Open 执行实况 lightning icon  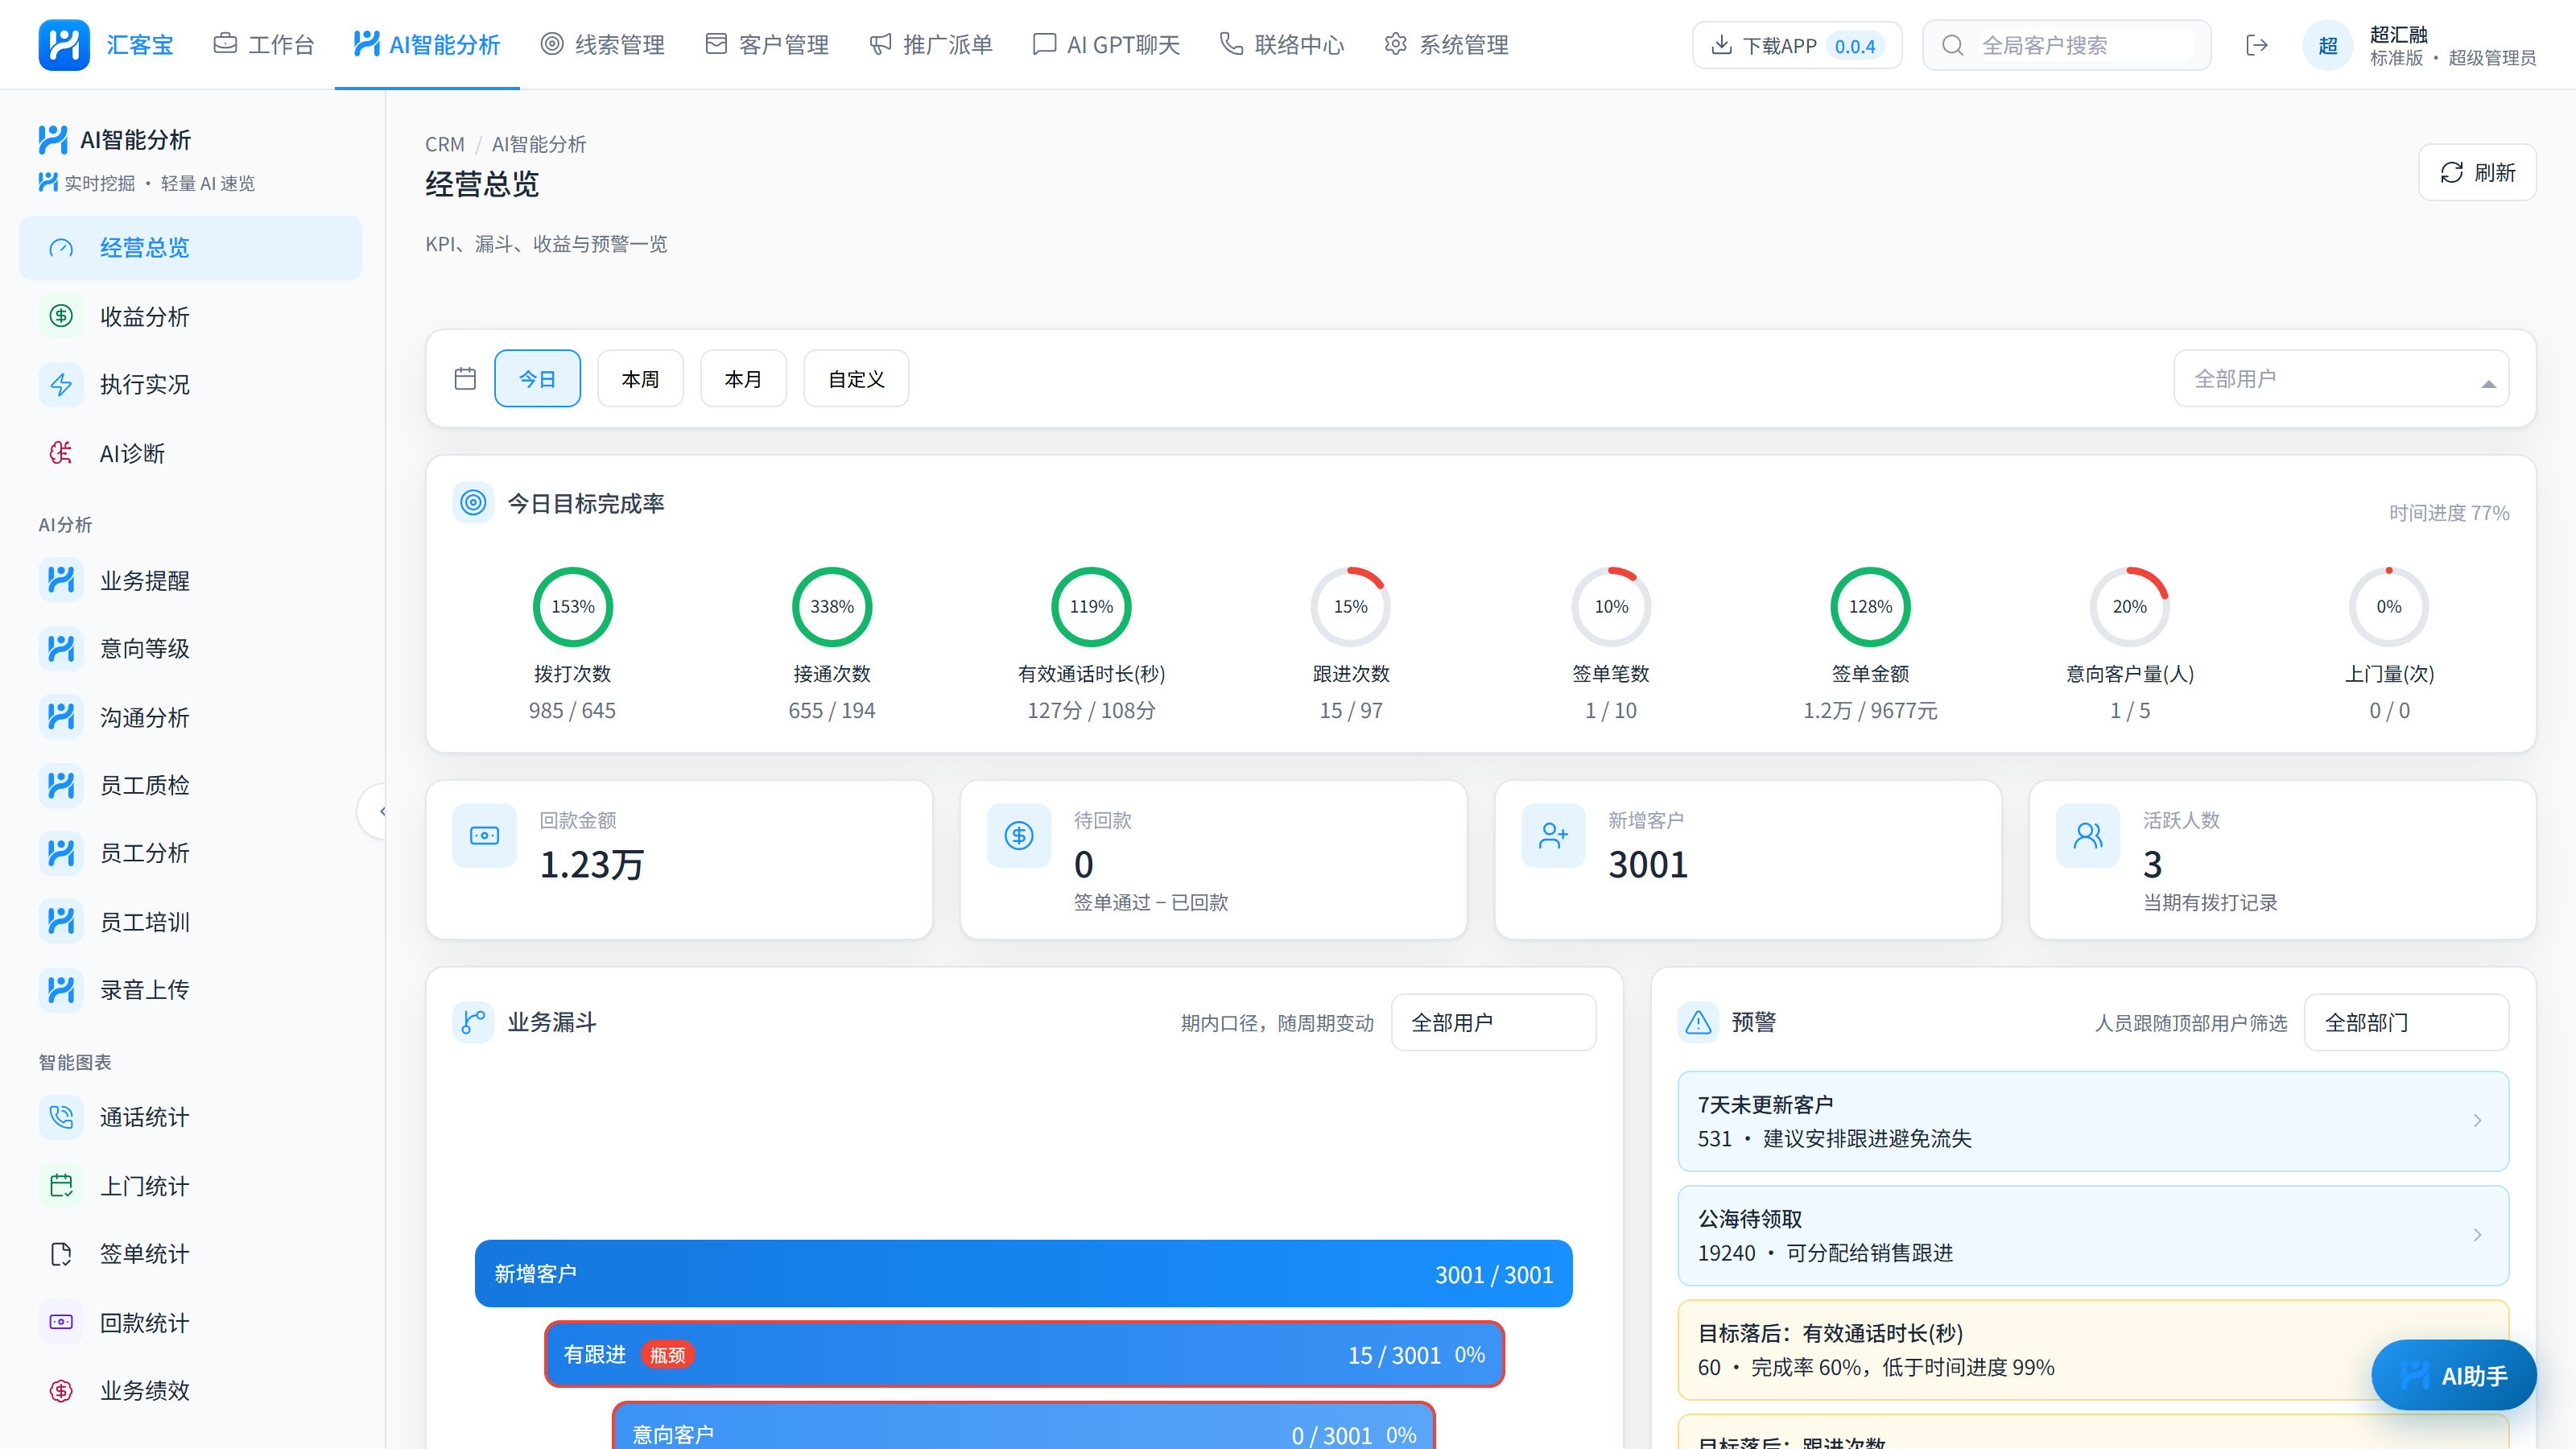pyautogui.click(x=61, y=384)
